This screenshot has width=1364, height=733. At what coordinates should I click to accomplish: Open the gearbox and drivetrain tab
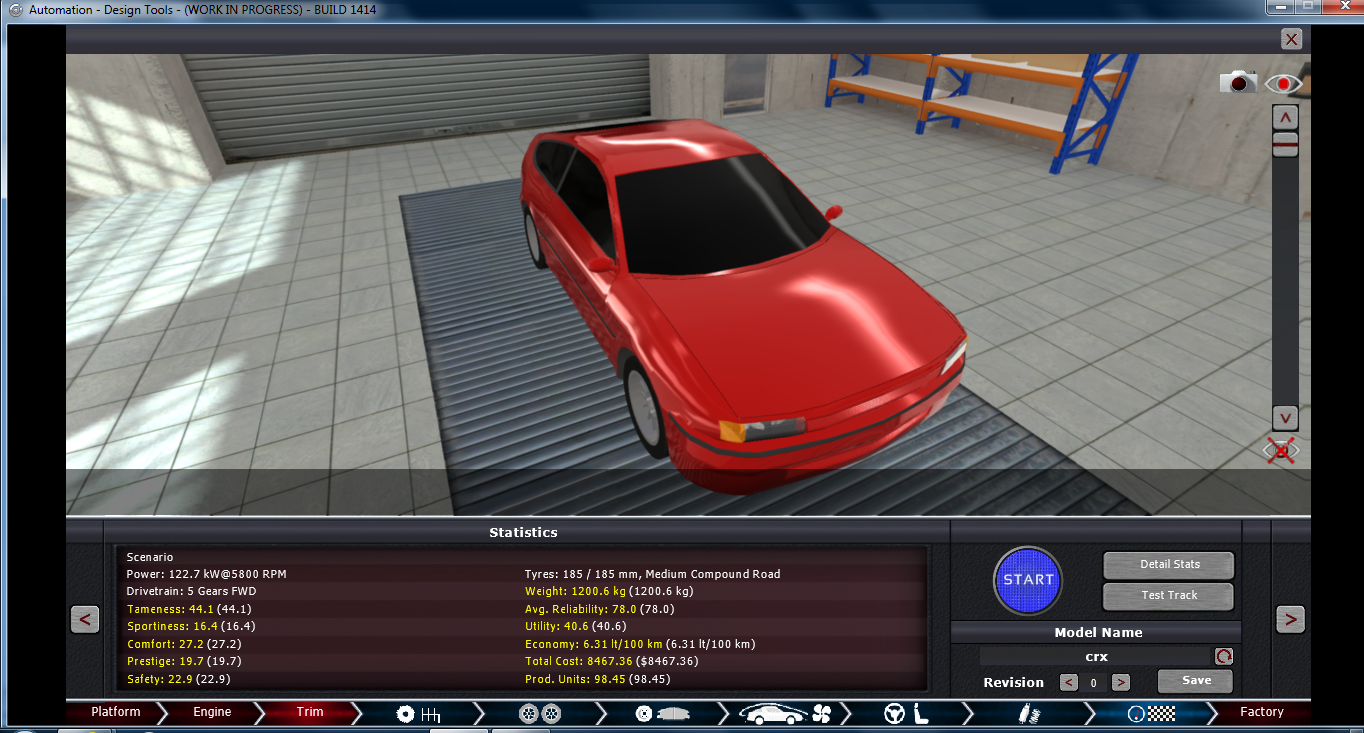click(x=418, y=713)
